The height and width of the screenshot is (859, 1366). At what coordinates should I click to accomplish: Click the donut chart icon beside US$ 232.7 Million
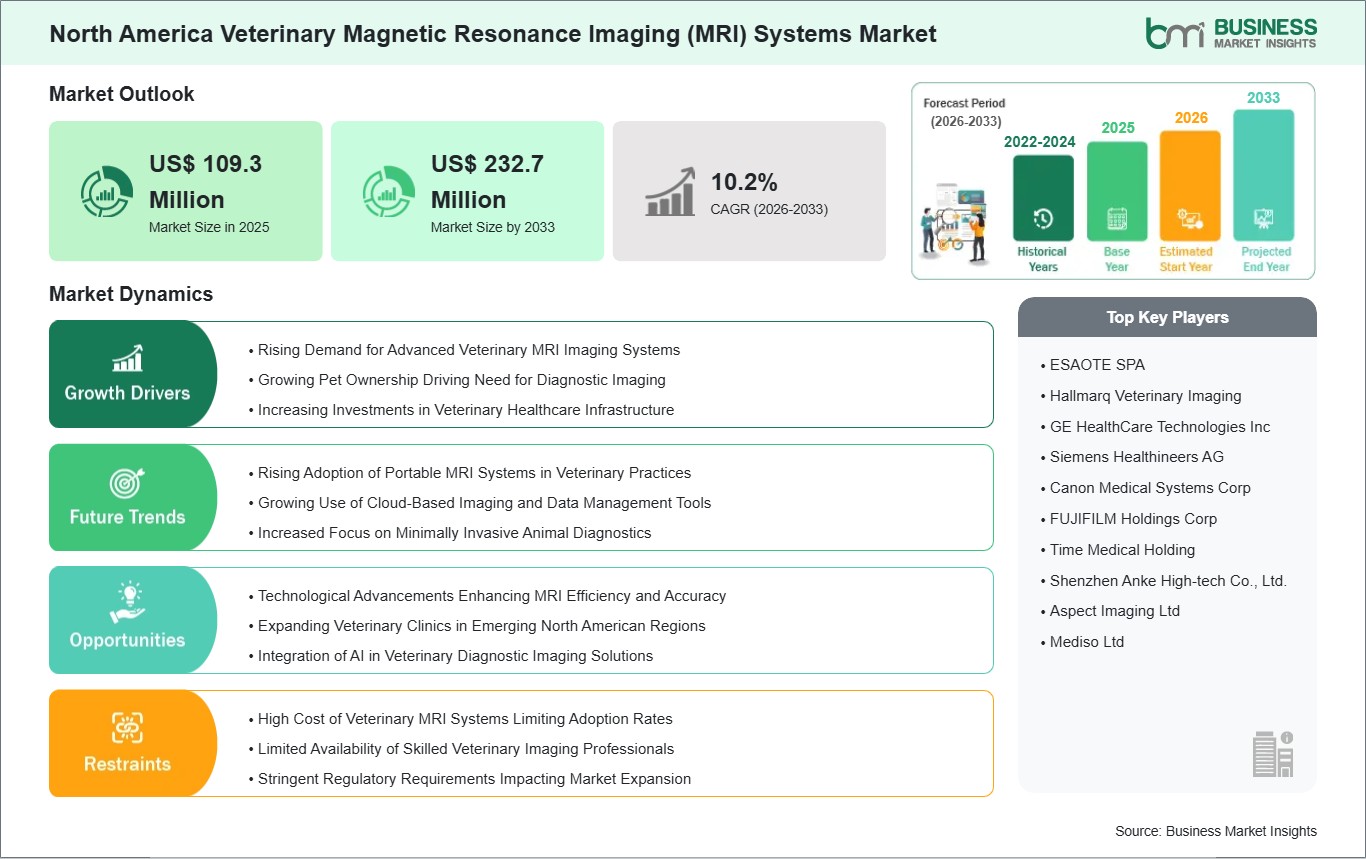coord(388,192)
